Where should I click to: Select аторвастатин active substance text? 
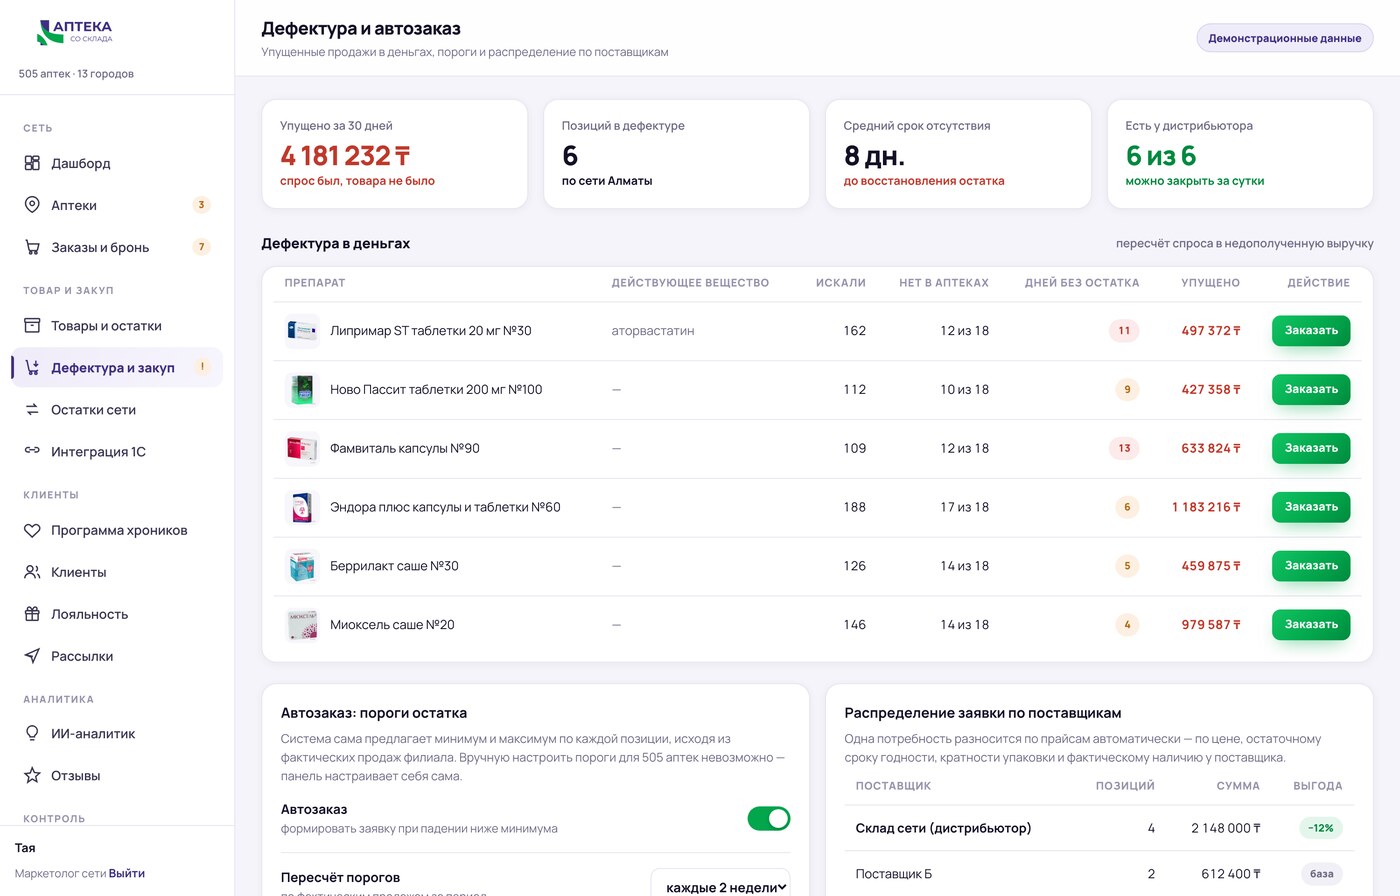[653, 331]
